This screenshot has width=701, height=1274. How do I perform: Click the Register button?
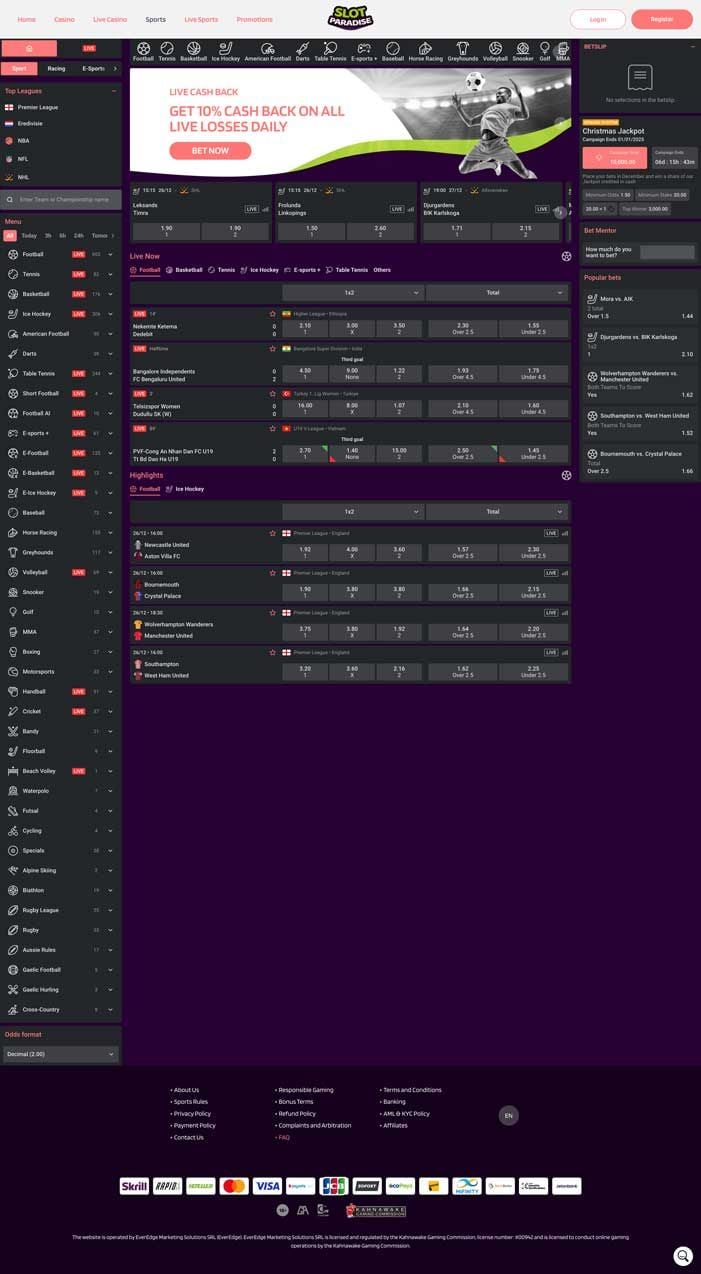click(661, 19)
